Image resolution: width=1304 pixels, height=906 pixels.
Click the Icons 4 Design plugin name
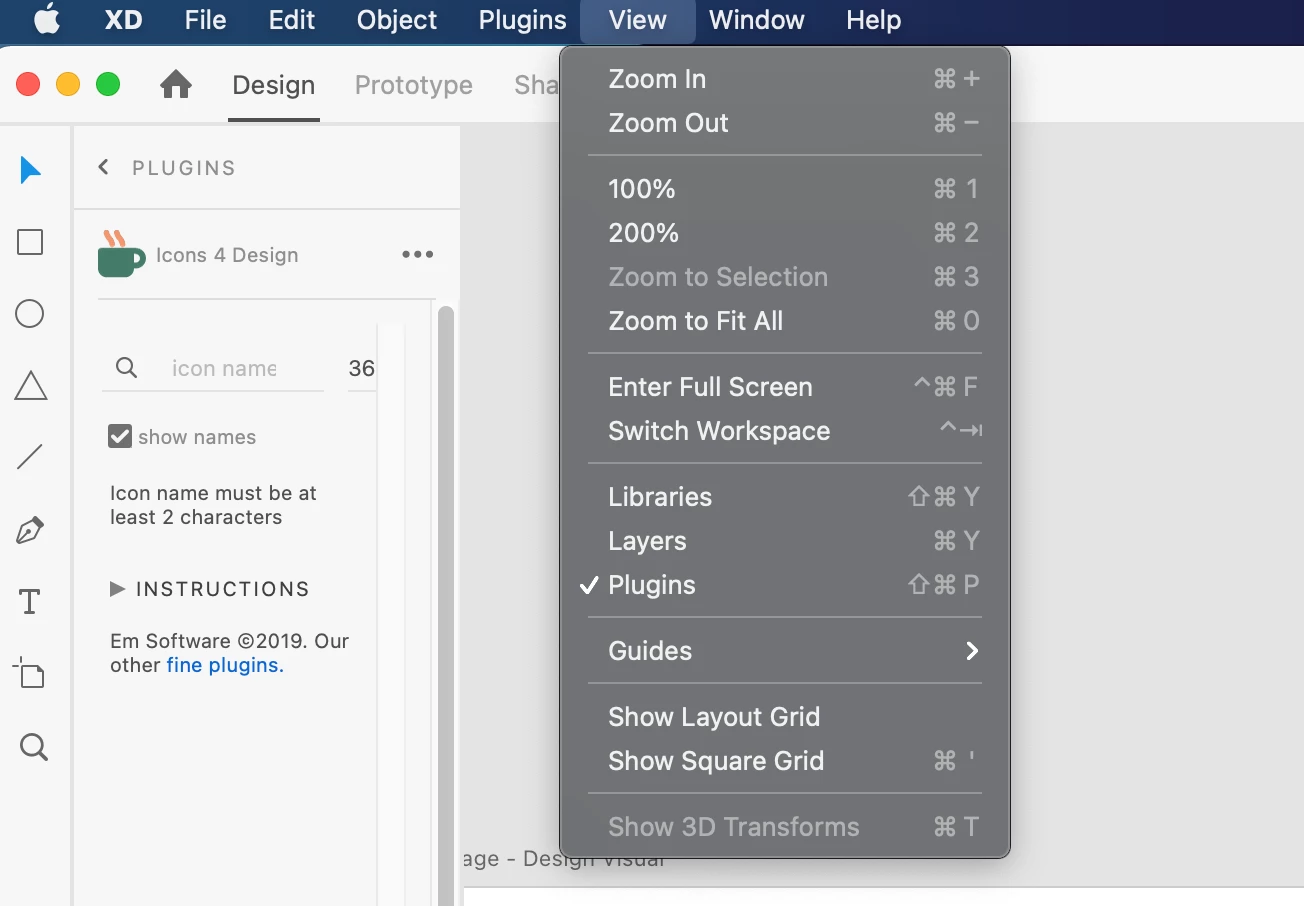coord(227,255)
